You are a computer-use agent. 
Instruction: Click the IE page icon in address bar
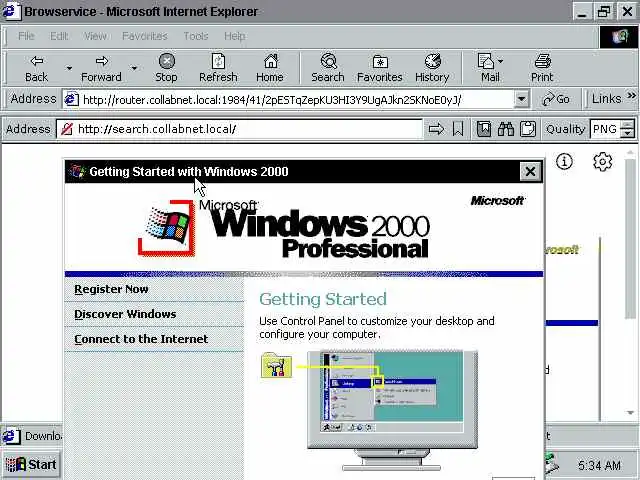tap(71, 99)
